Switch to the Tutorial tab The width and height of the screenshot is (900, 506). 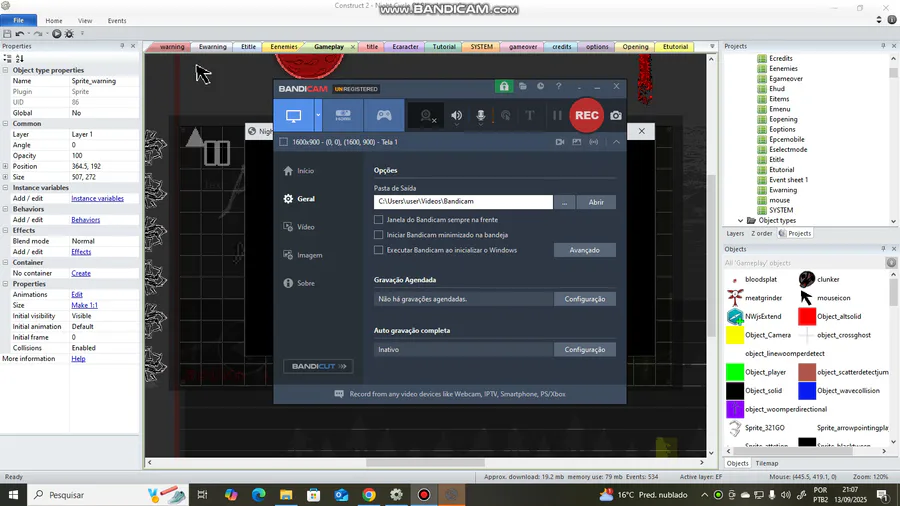coord(444,46)
